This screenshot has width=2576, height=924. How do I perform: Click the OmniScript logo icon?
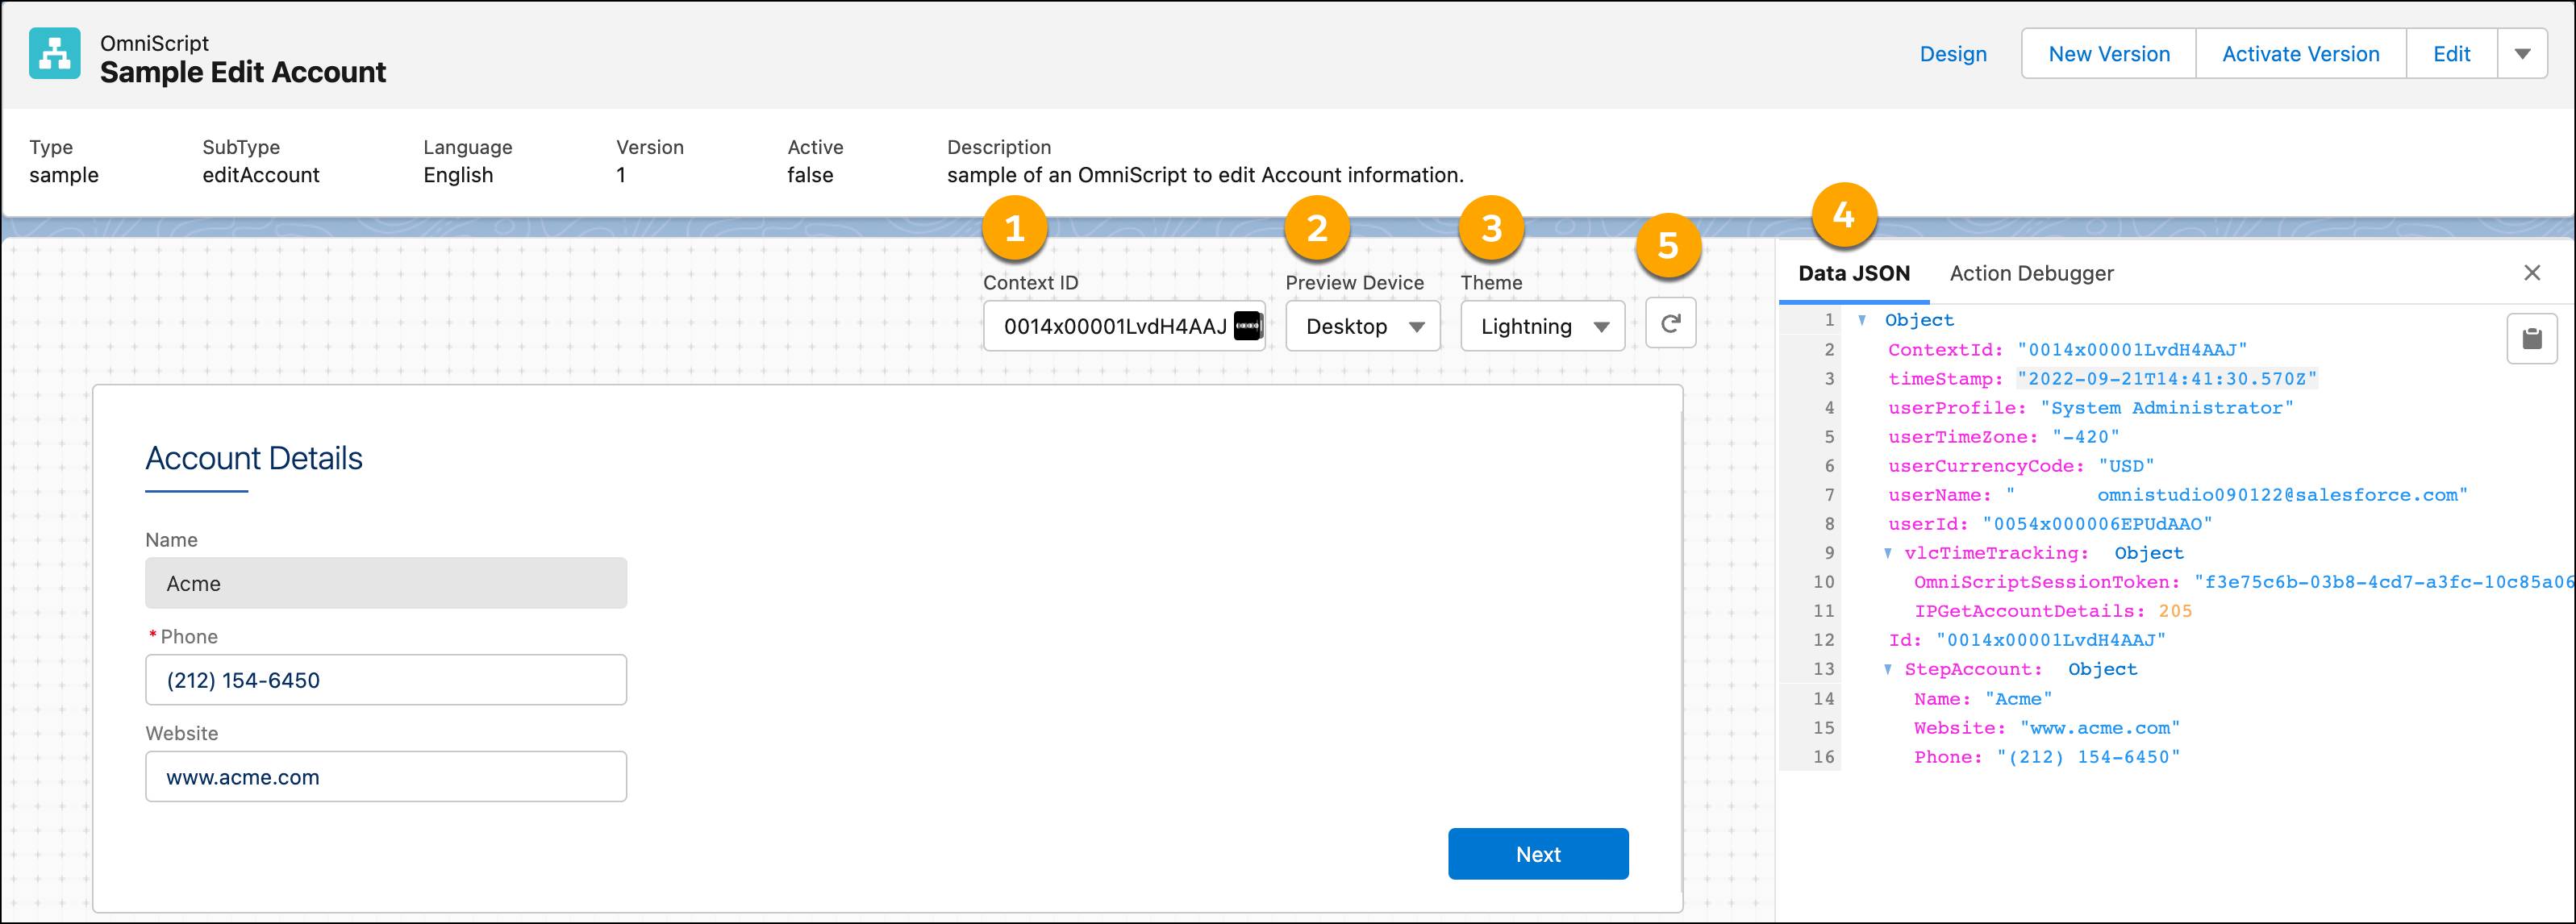54,53
